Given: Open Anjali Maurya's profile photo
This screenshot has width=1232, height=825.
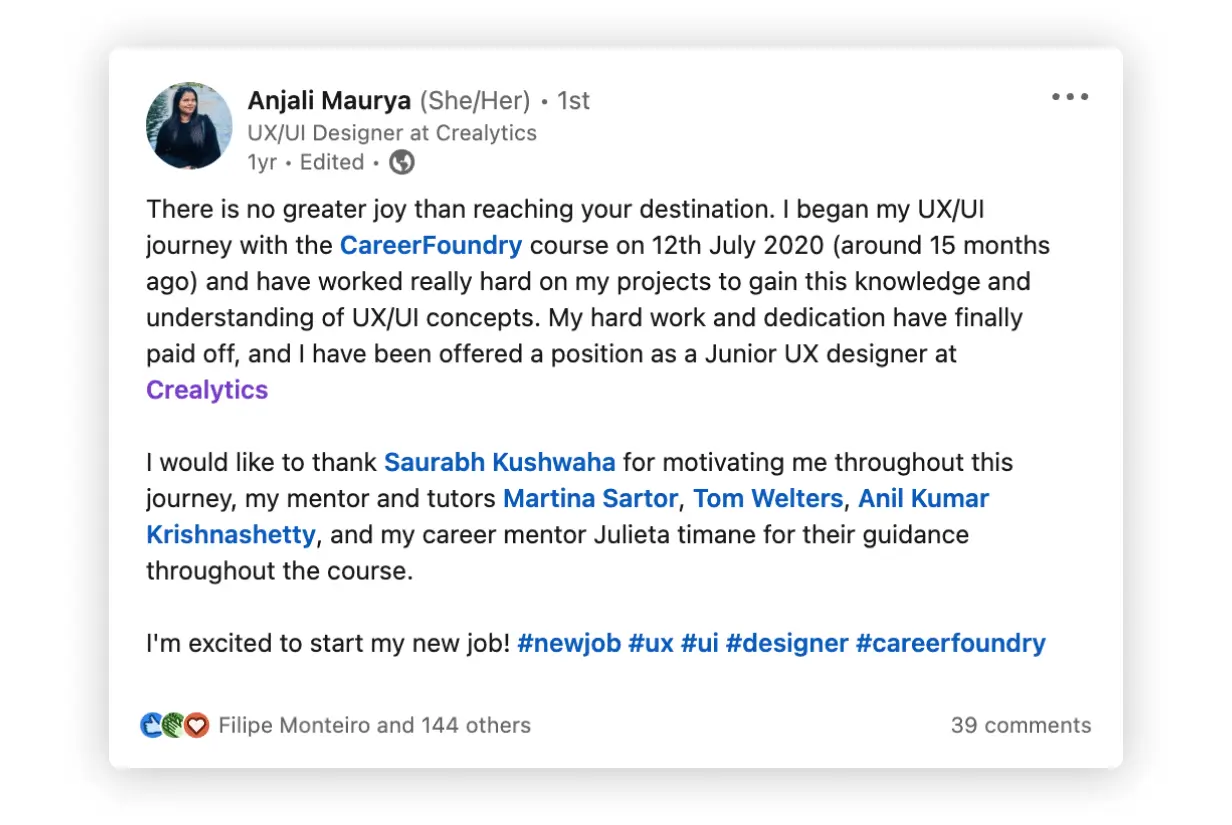Looking at the screenshot, I should pos(188,126).
